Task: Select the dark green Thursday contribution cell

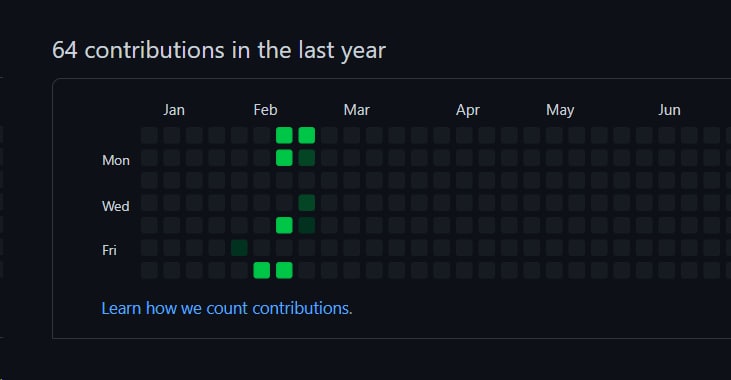Action: point(307,225)
